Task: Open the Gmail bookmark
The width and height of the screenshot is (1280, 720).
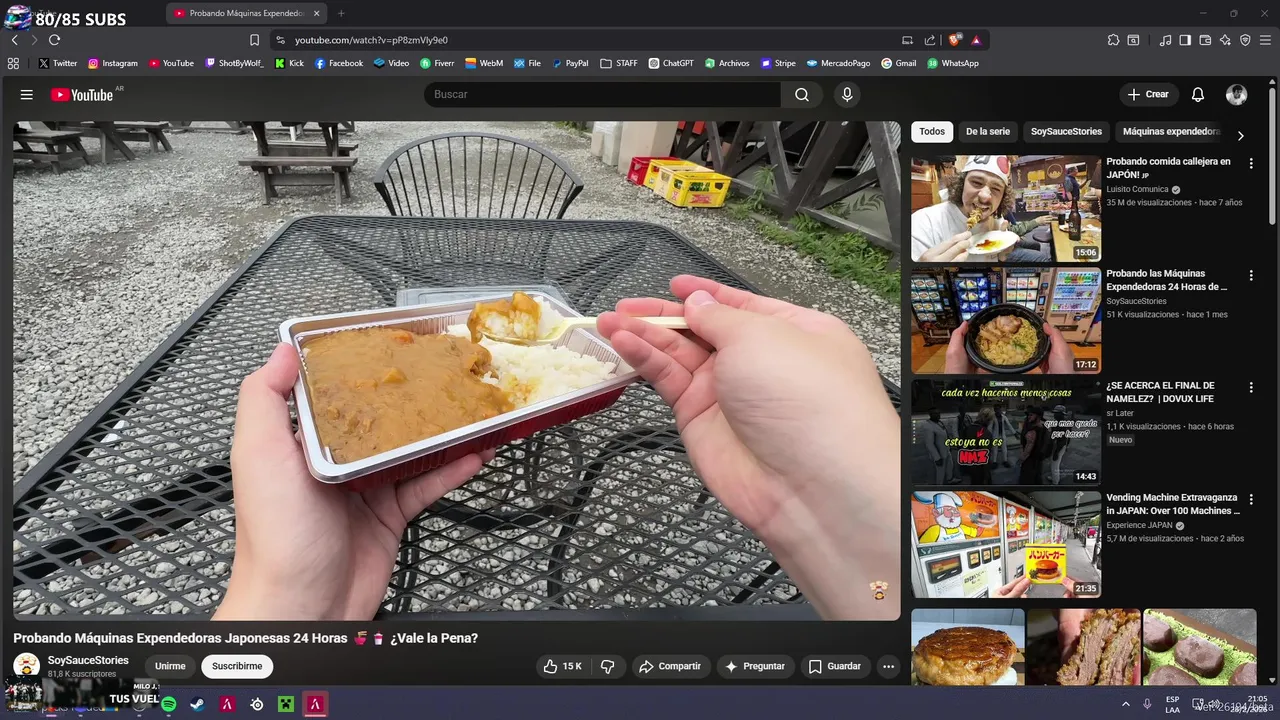Action: coord(898,63)
